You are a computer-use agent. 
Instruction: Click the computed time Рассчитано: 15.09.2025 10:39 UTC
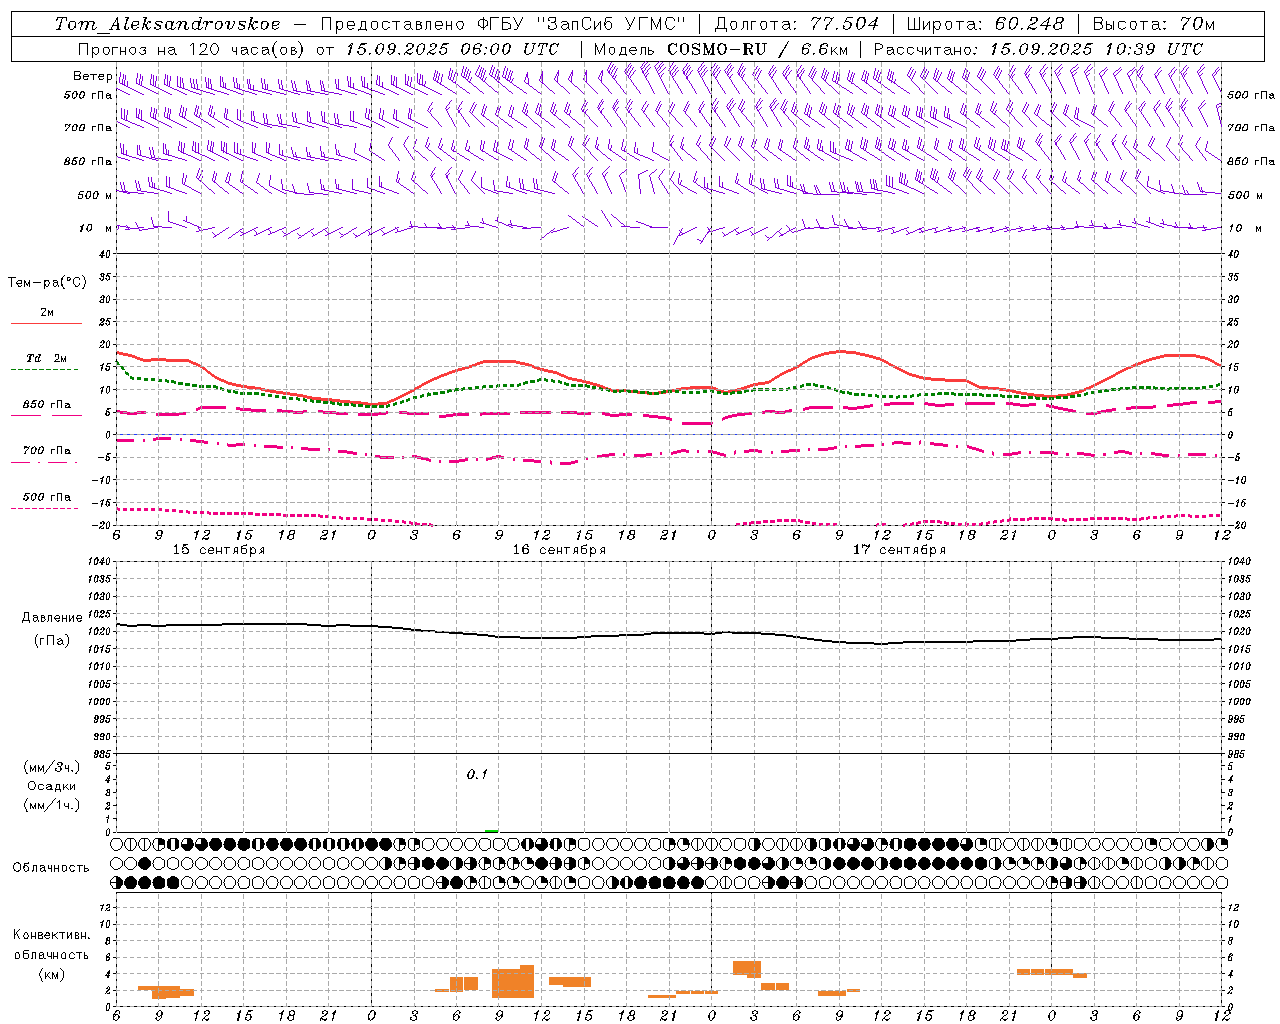click(1038, 49)
